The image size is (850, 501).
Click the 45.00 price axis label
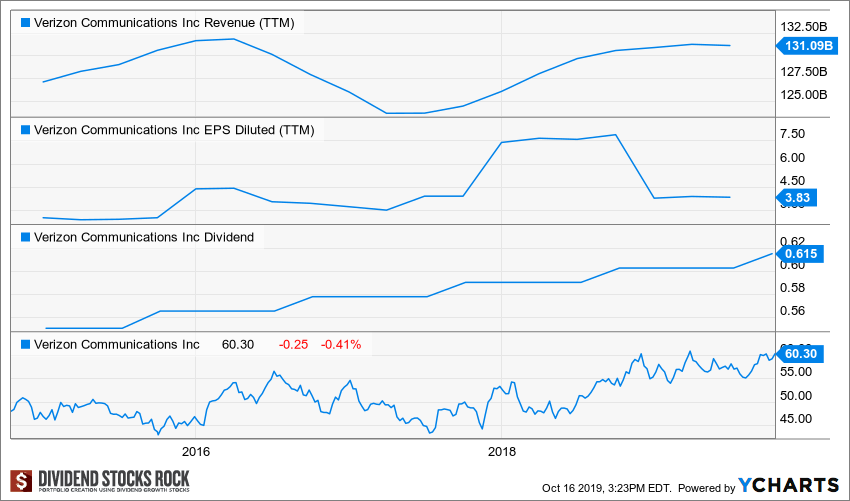796,419
